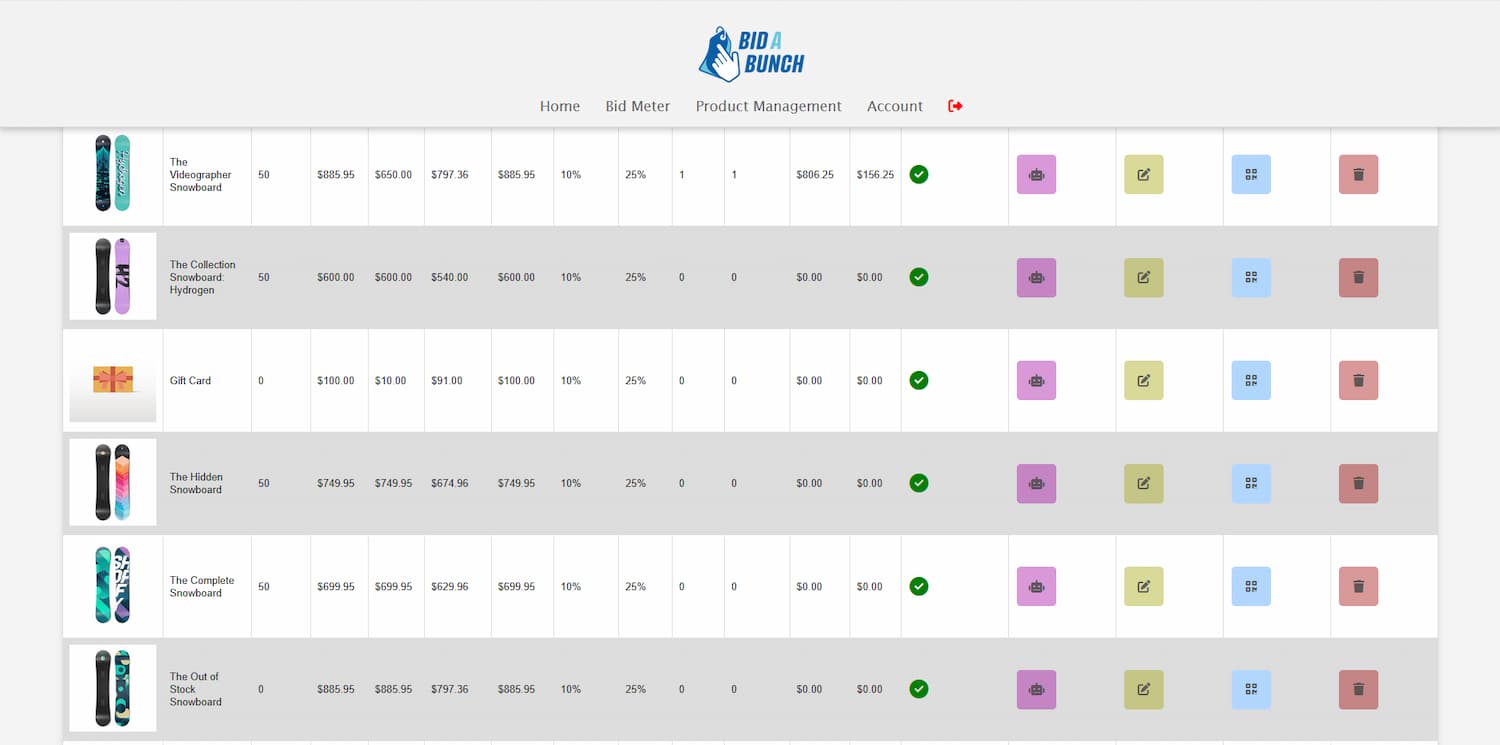Toggle the status checkmark for The Videographer Snowboard
1500x745 pixels.
tap(919, 175)
